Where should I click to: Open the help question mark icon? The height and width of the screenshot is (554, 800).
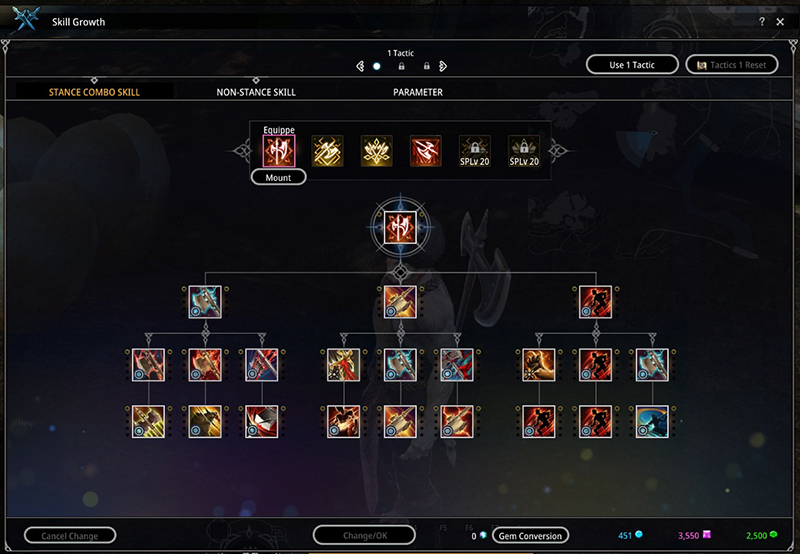click(x=762, y=22)
